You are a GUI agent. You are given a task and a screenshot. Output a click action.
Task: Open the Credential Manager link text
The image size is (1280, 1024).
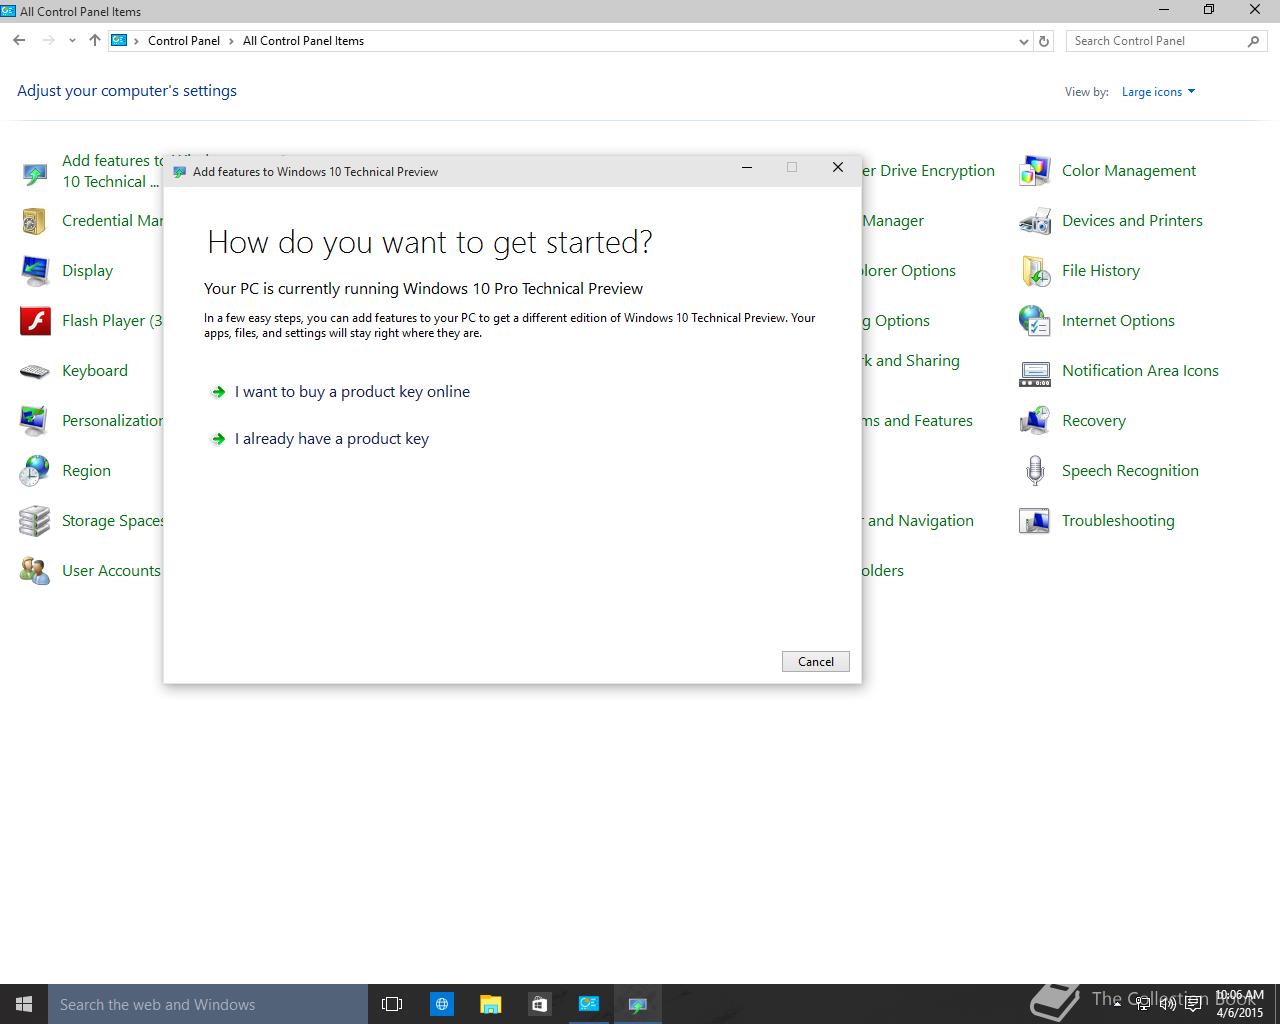click(x=112, y=221)
